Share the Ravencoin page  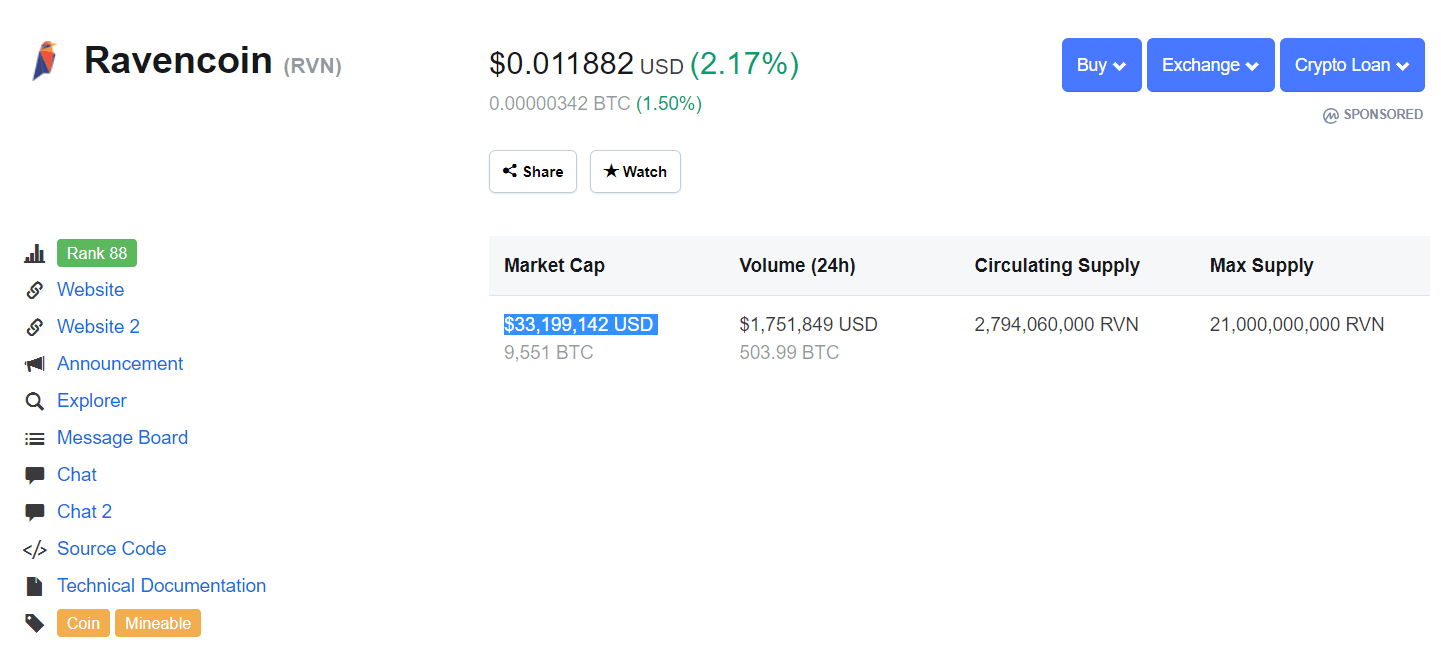point(533,172)
